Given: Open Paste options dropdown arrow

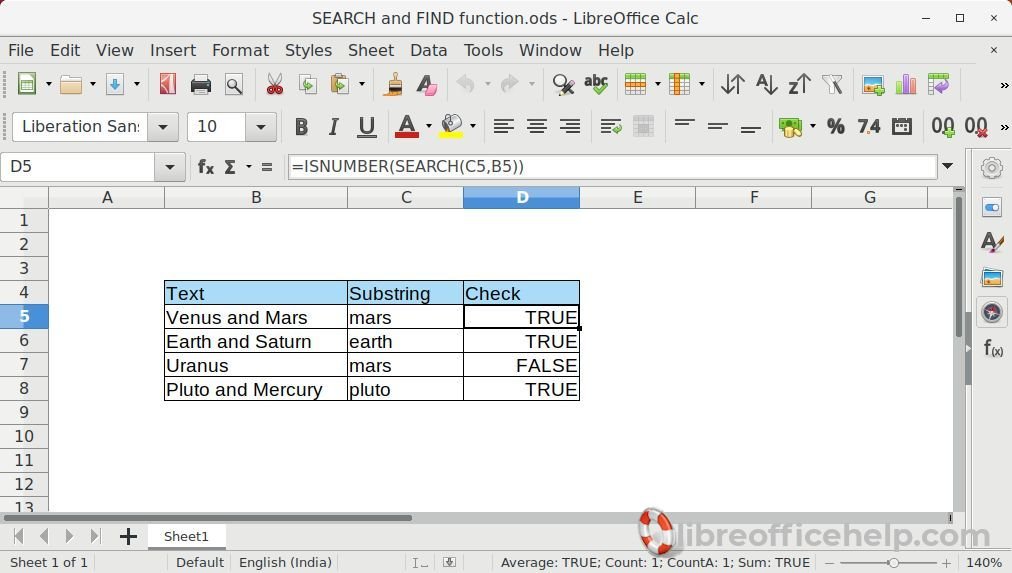Looking at the screenshot, I should 361,85.
